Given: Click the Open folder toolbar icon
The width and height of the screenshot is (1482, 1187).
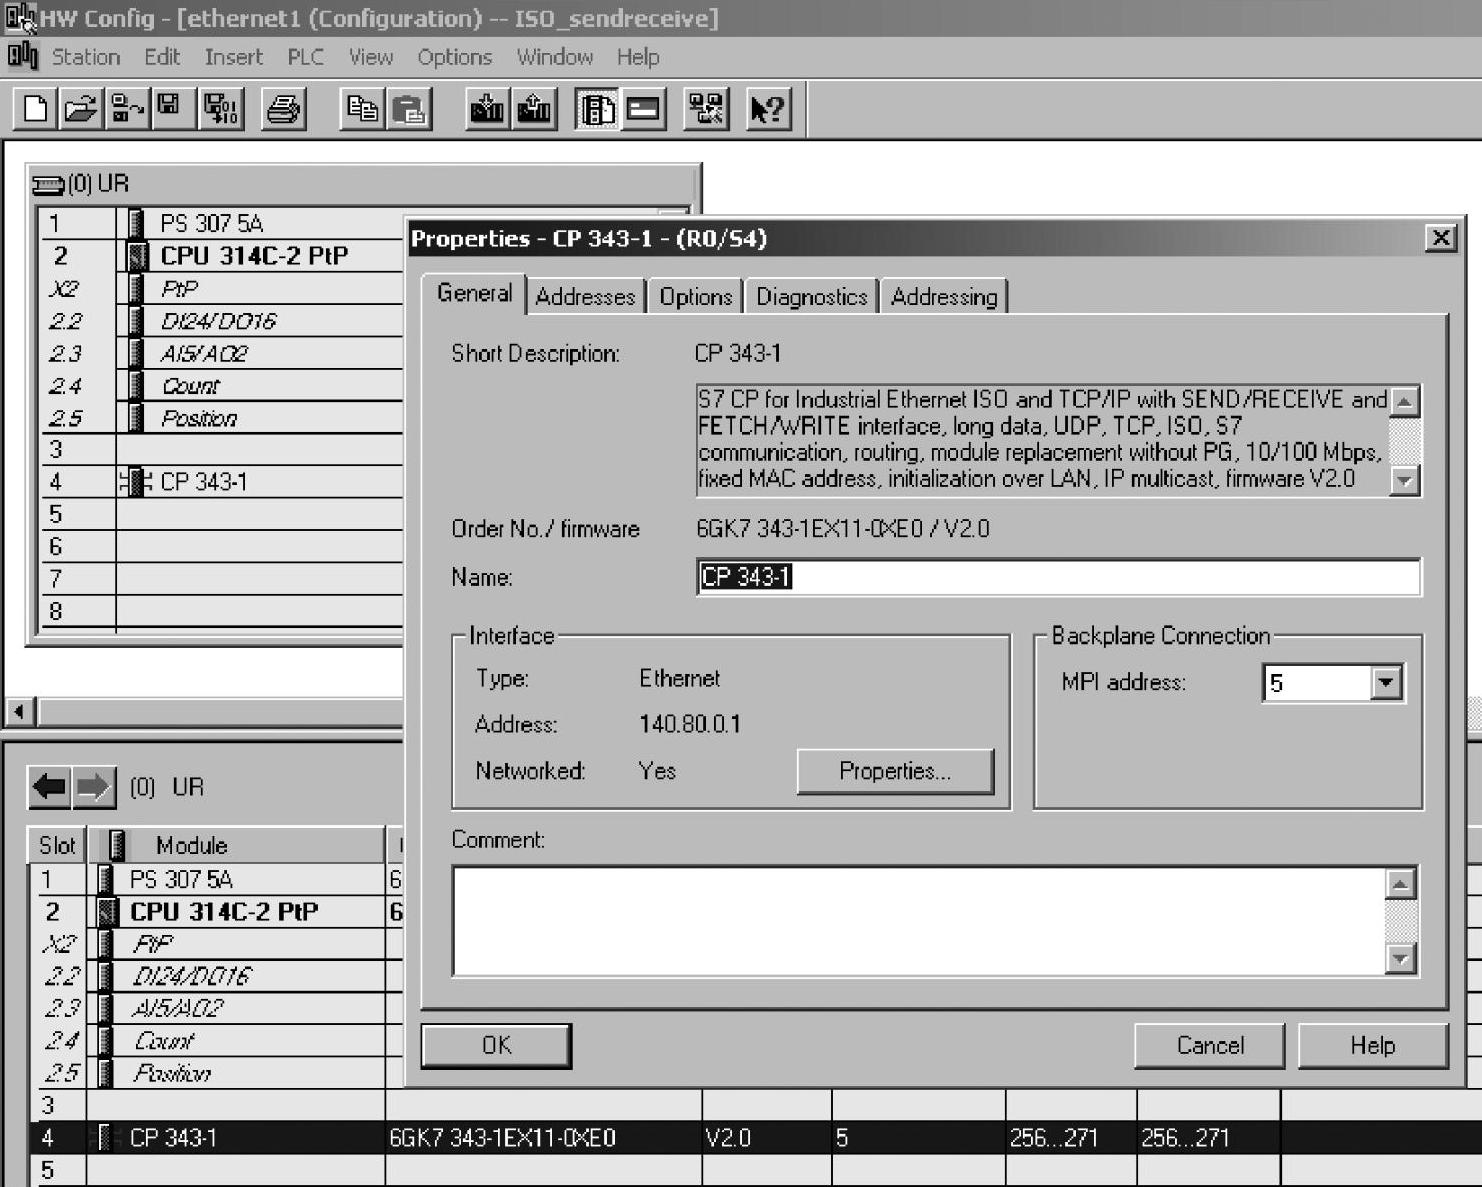Looking at the screenshot, I should [x=80, y=108].
